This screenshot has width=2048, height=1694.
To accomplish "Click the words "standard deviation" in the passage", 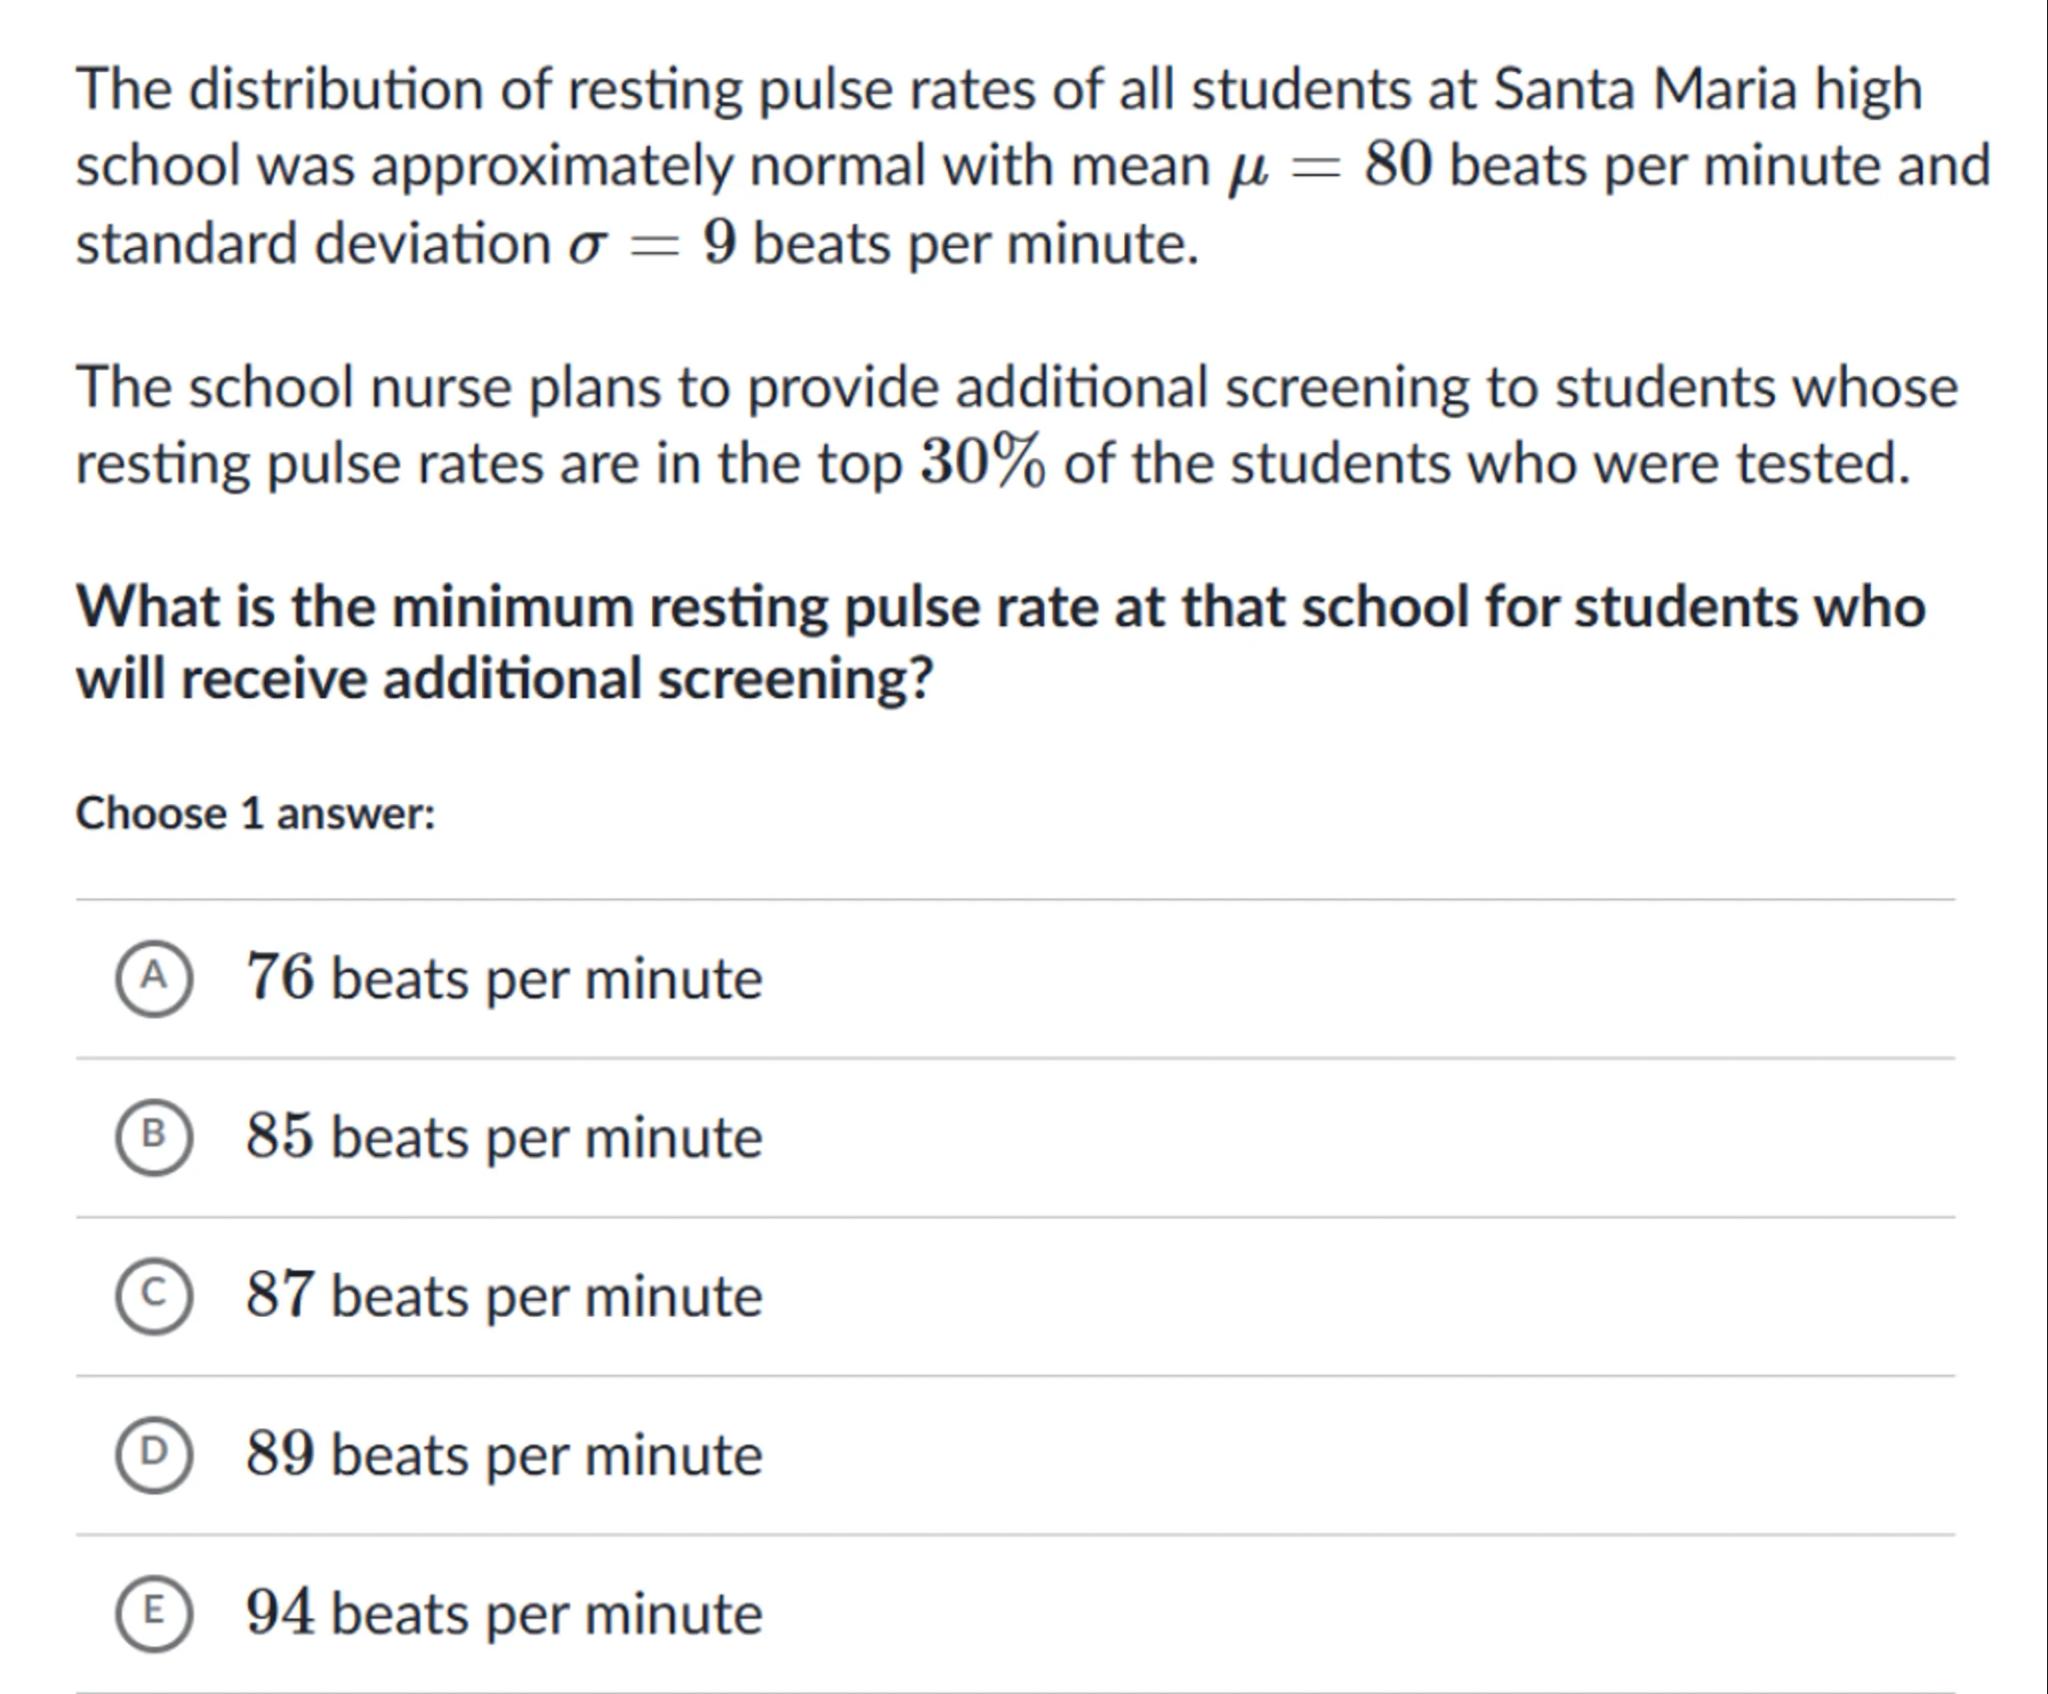I will point(313,244).
